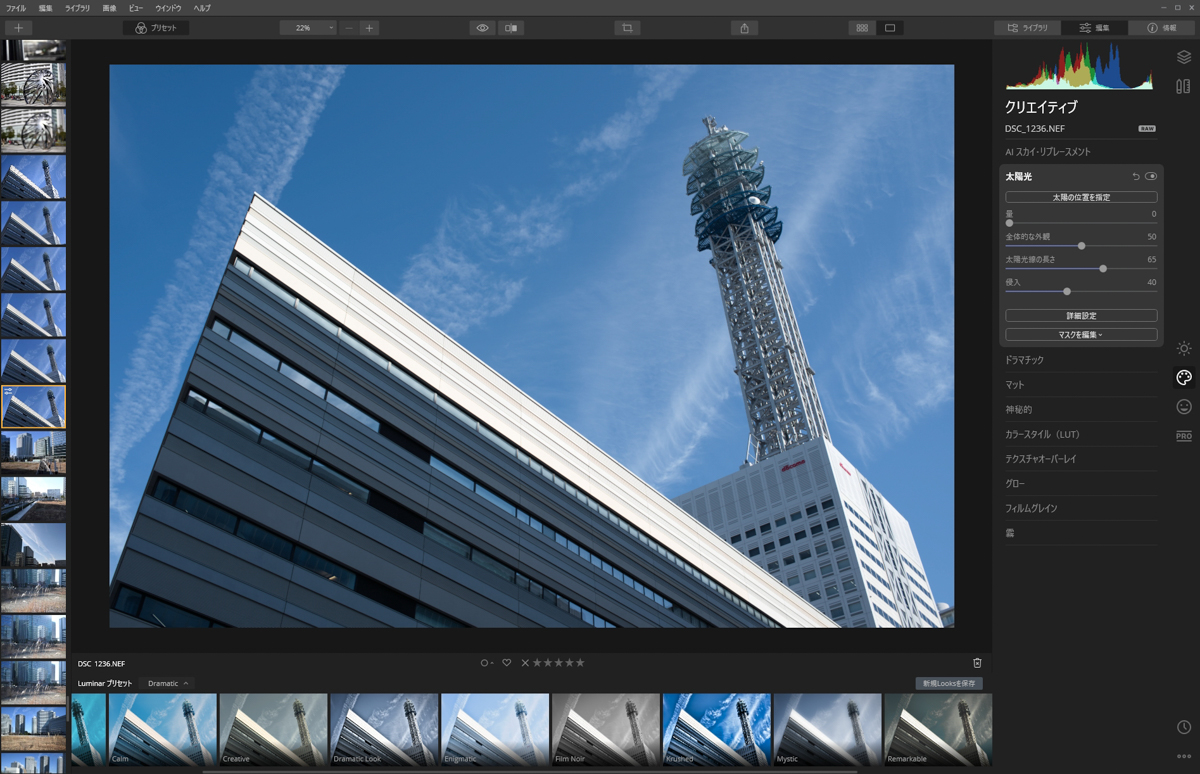This screenshot has height=774, width=1200.
Task: Click the 情報 info icon tab
Action: coord(1161,28)
